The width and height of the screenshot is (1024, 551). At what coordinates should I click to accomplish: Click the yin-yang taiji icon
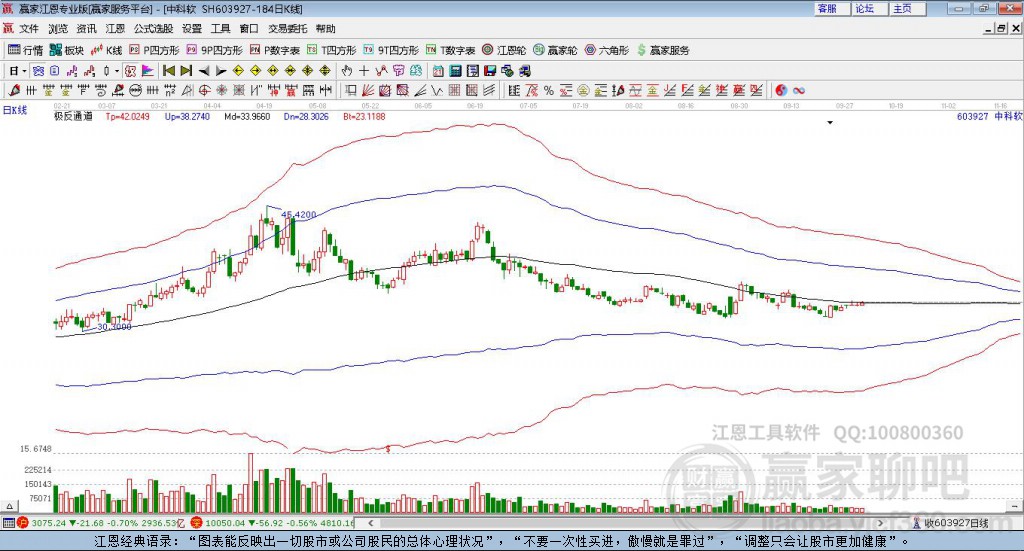(x=781, y=91)
